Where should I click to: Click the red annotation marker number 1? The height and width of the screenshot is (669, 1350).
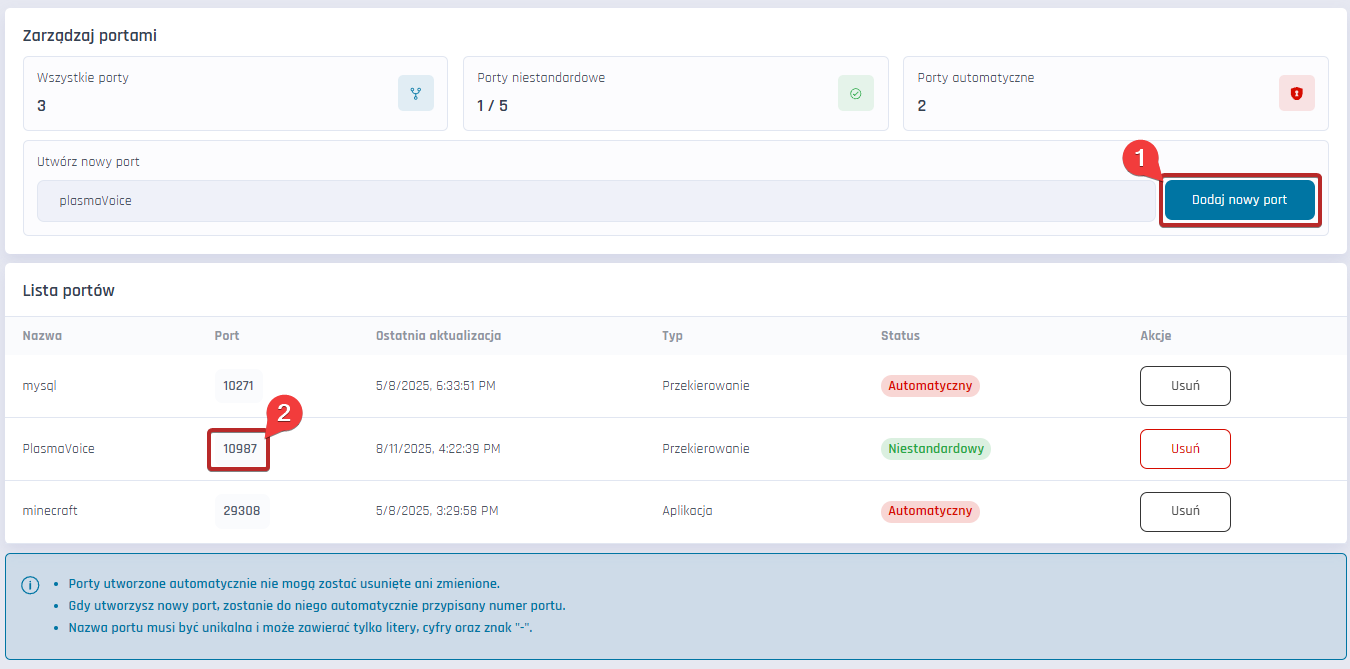click(x=1140, y=159)
